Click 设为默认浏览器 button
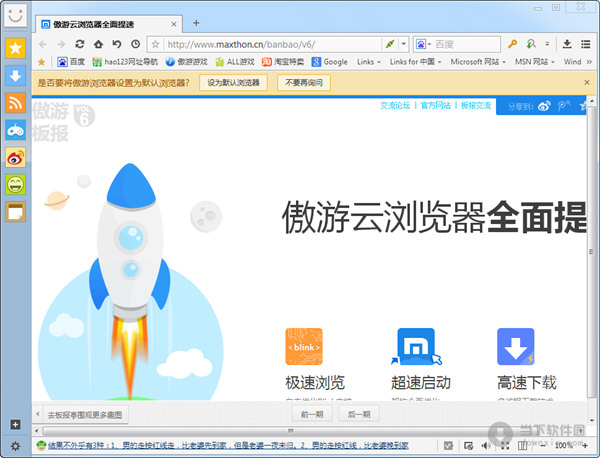This screenshot has width=600, height=458. click(233, 83)
